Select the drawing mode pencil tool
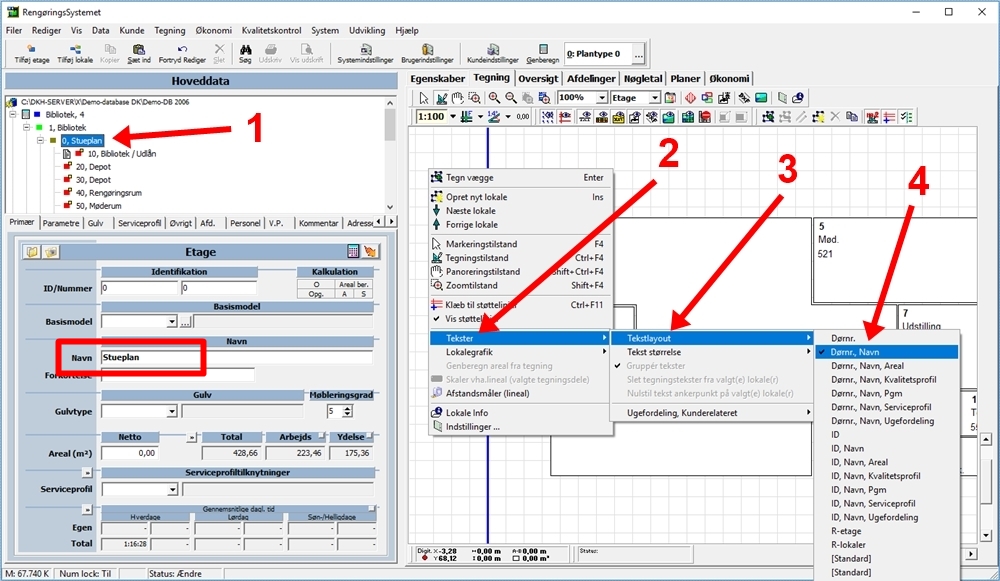This screenshot has height=581, width=1000. 441,98
